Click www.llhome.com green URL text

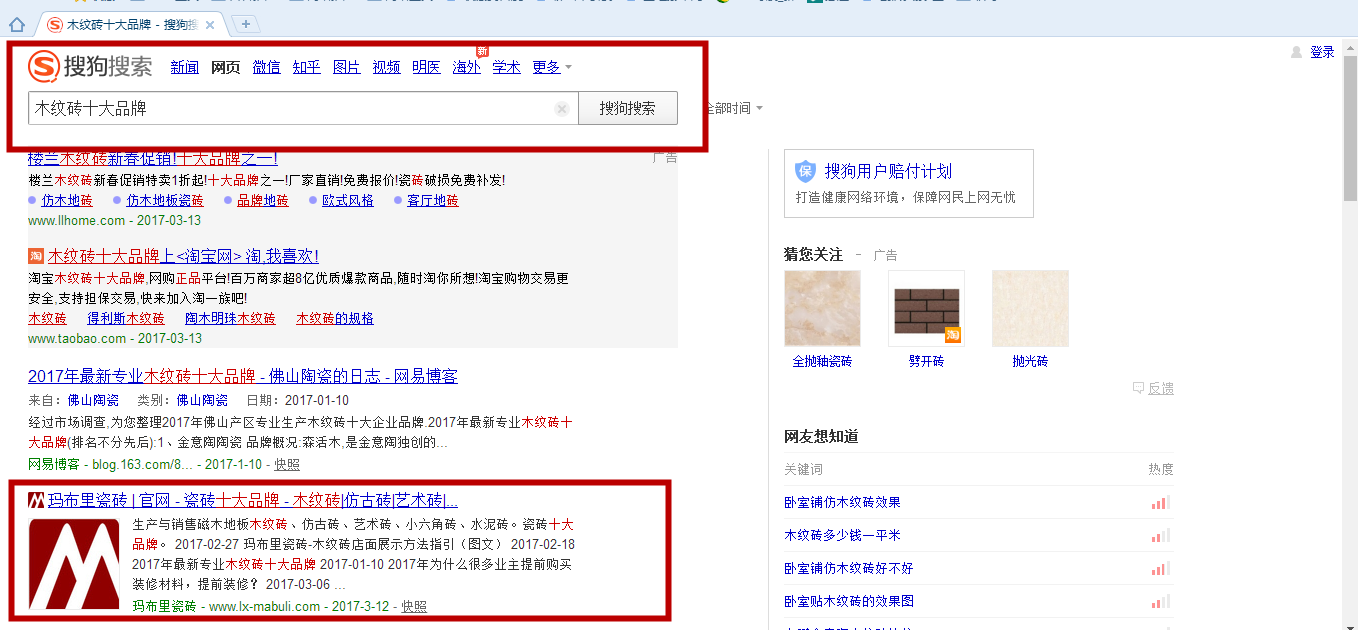pos(77,220)
